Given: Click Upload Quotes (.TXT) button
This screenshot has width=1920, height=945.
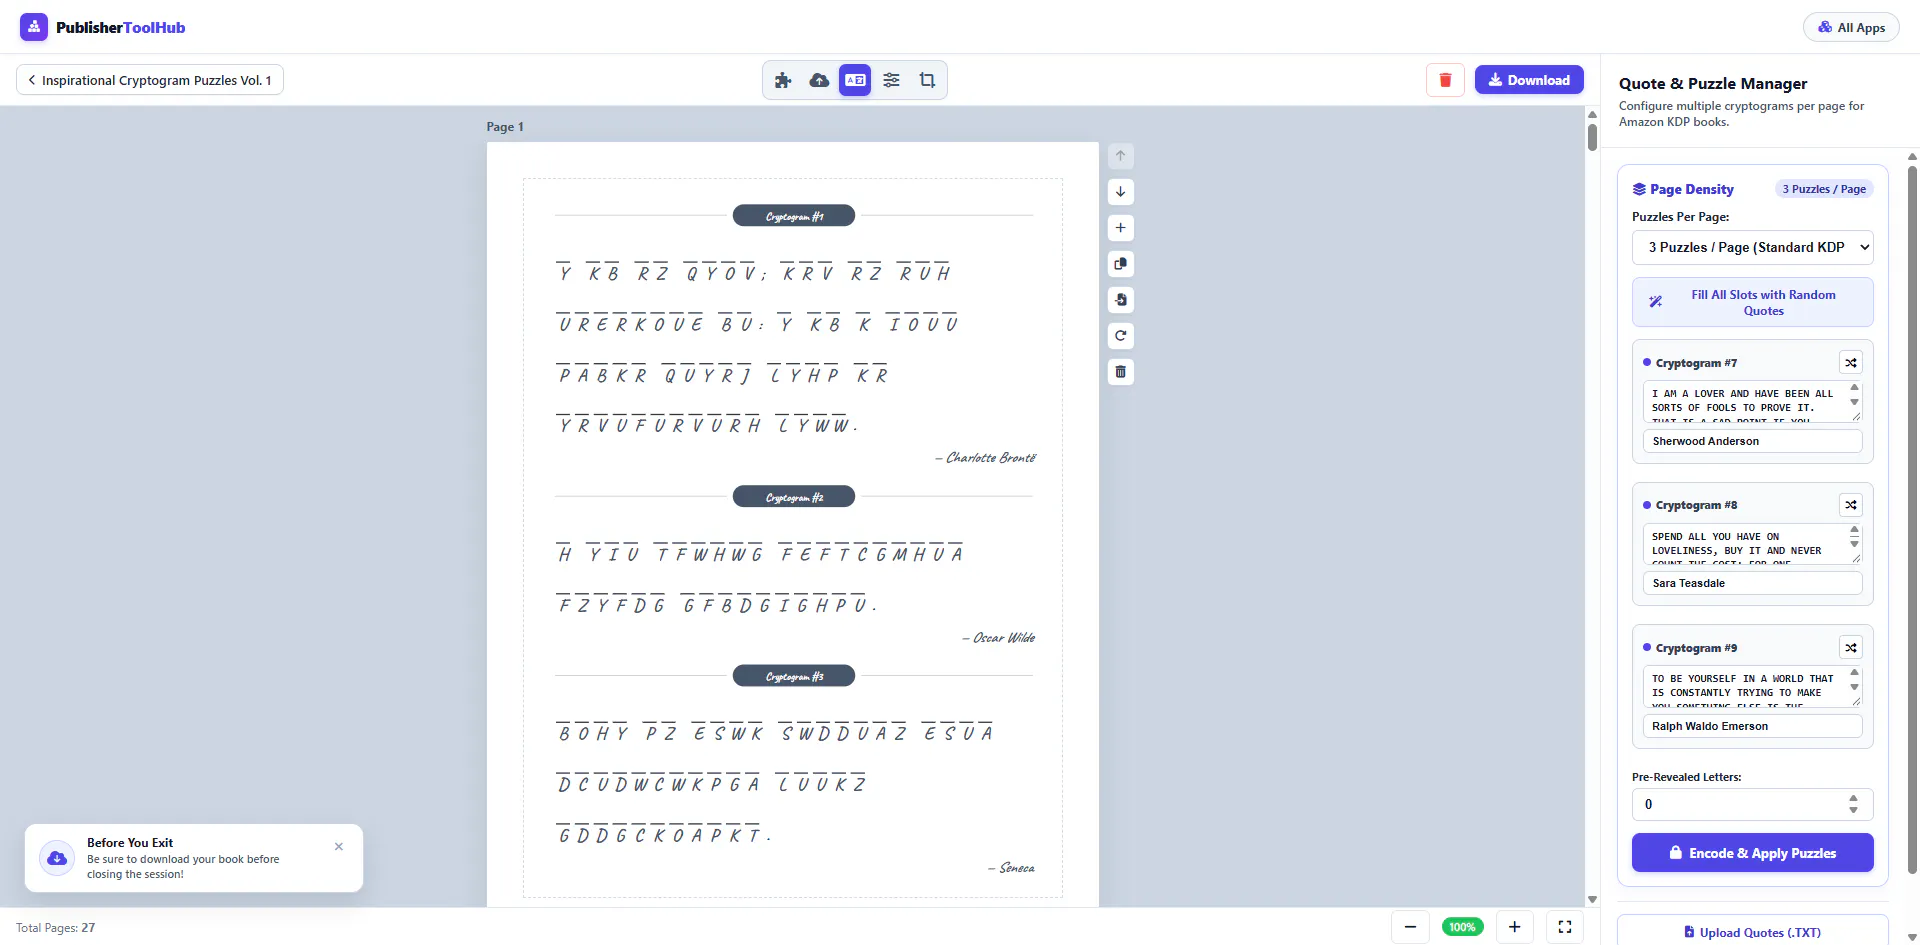Looking at the screenshot, I should pos(1752,932).
